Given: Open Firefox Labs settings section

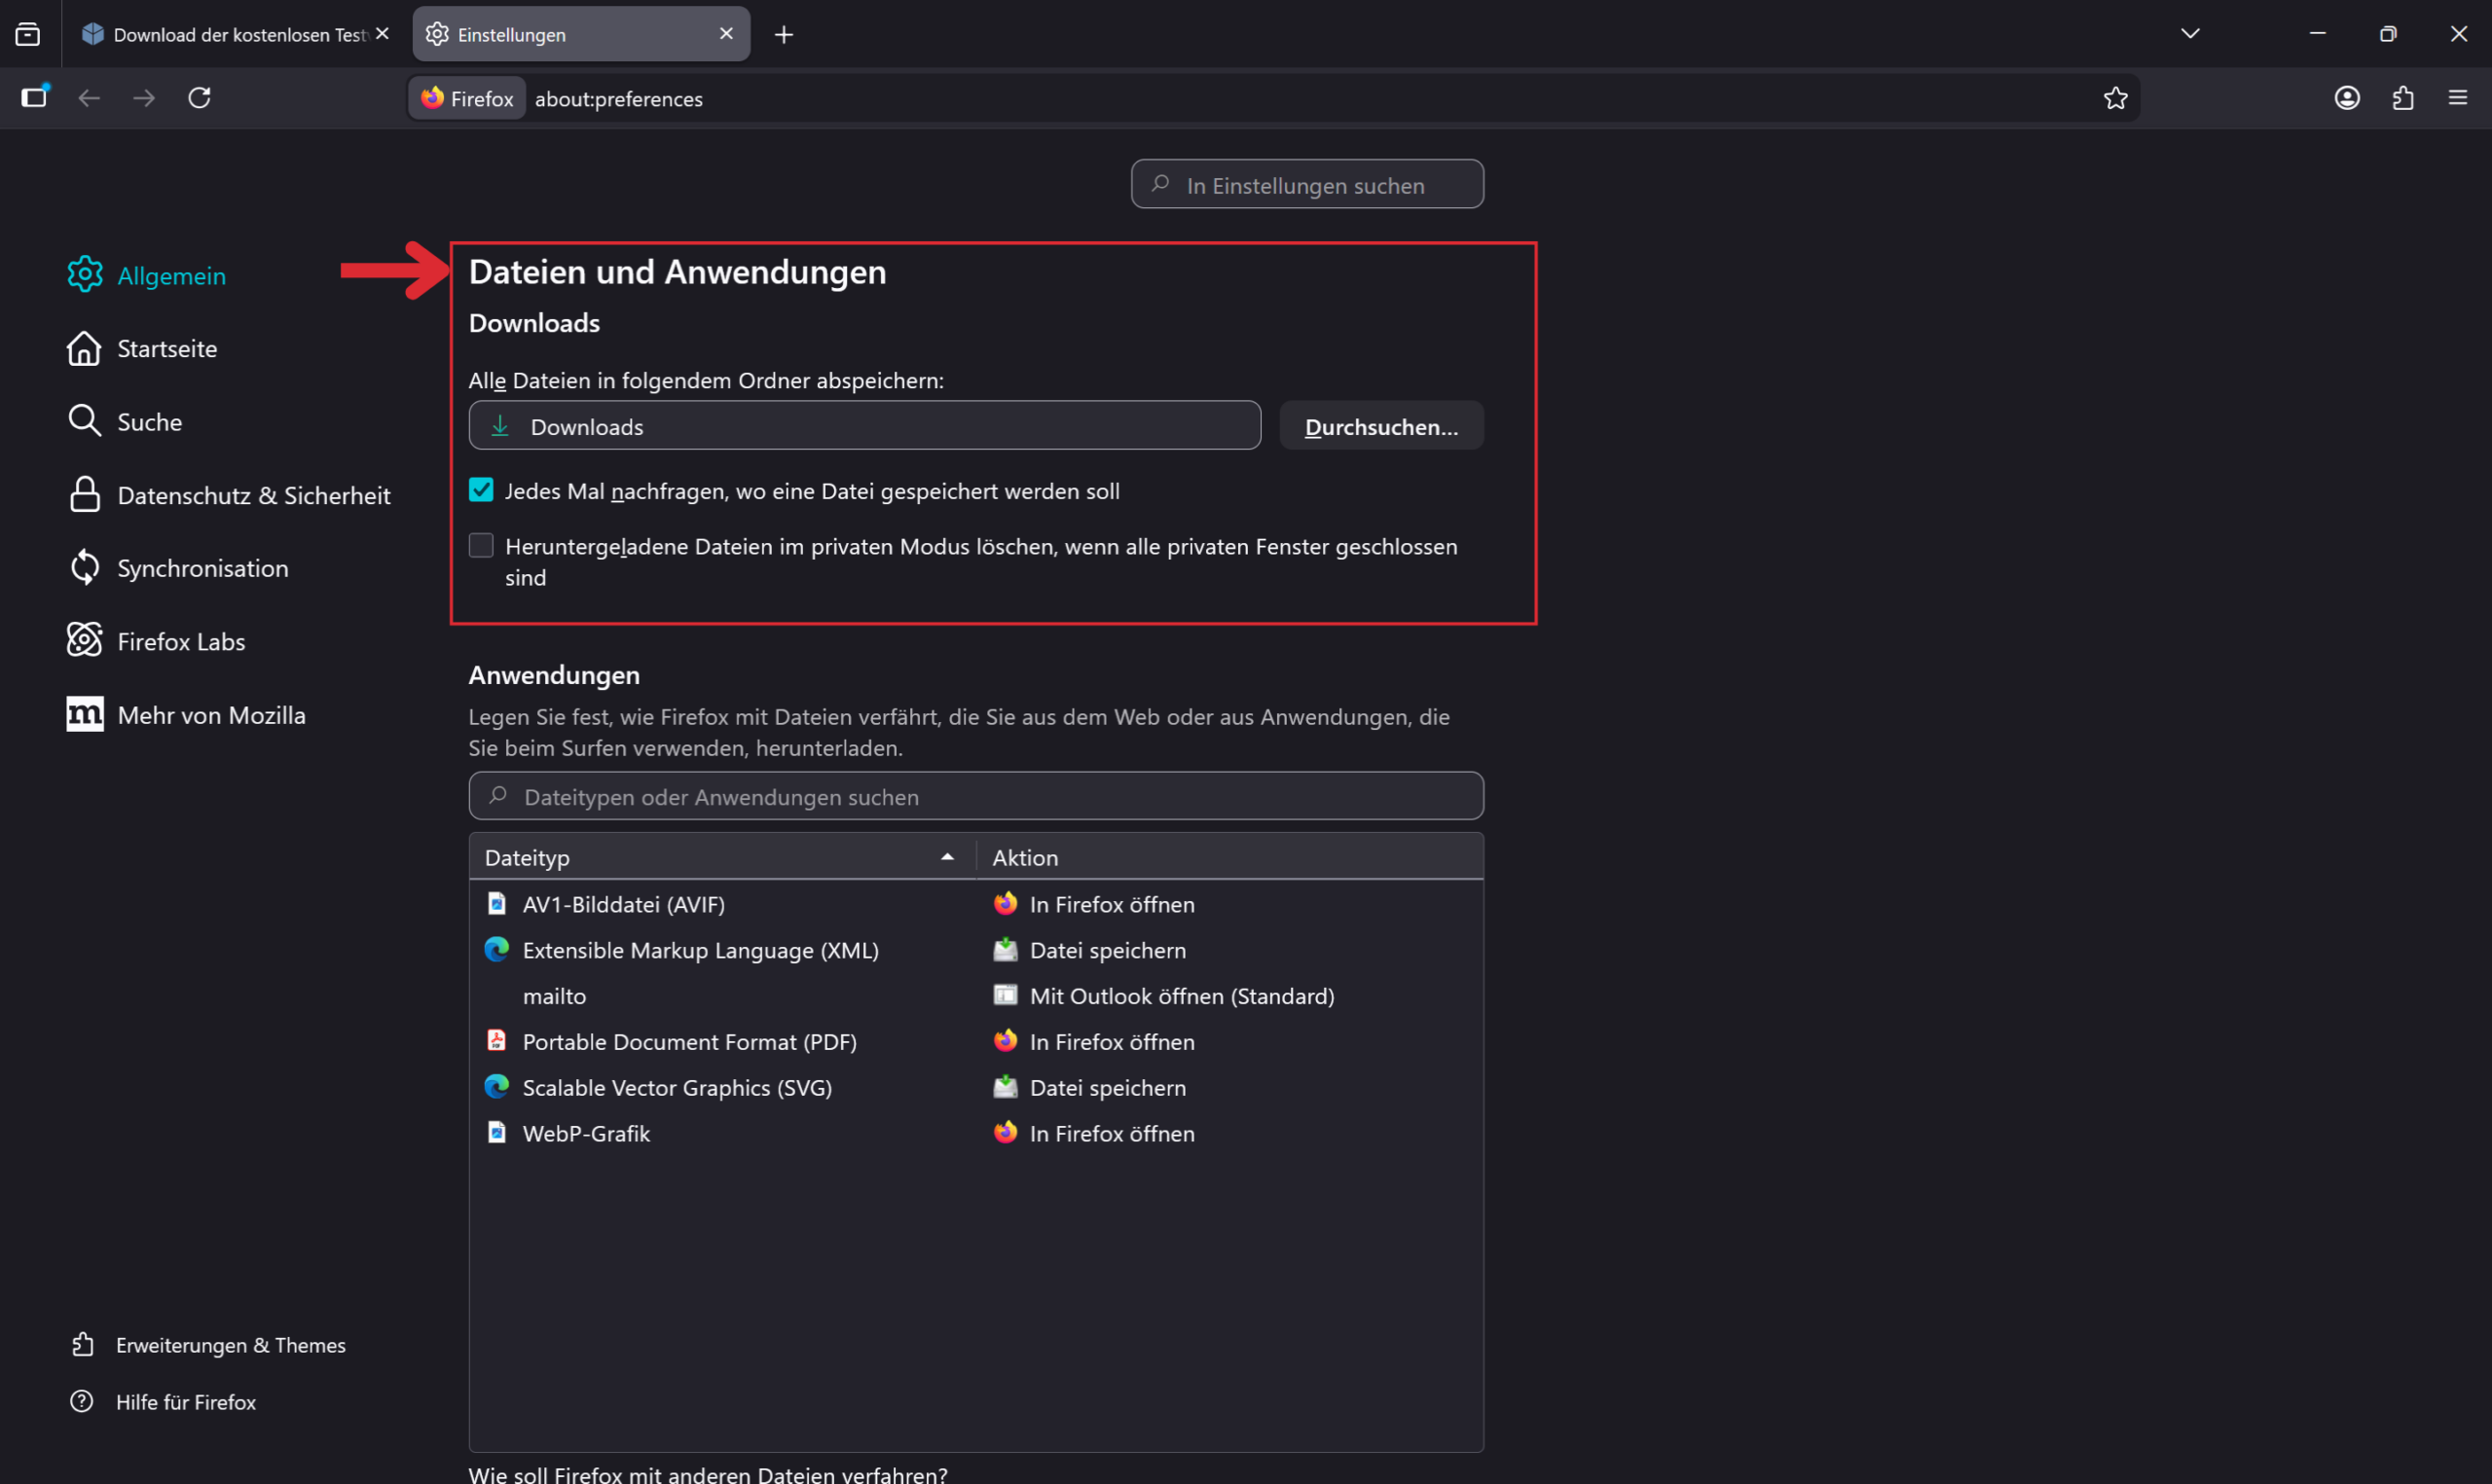Looking at the screenshot, I should [x=180, y=641].
